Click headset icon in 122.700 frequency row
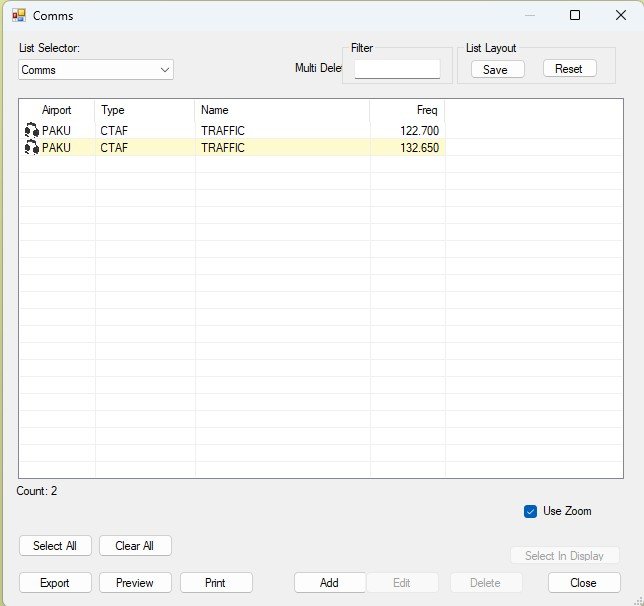The width and height of the screenshot is (644, 606). [x=31, y=130]
